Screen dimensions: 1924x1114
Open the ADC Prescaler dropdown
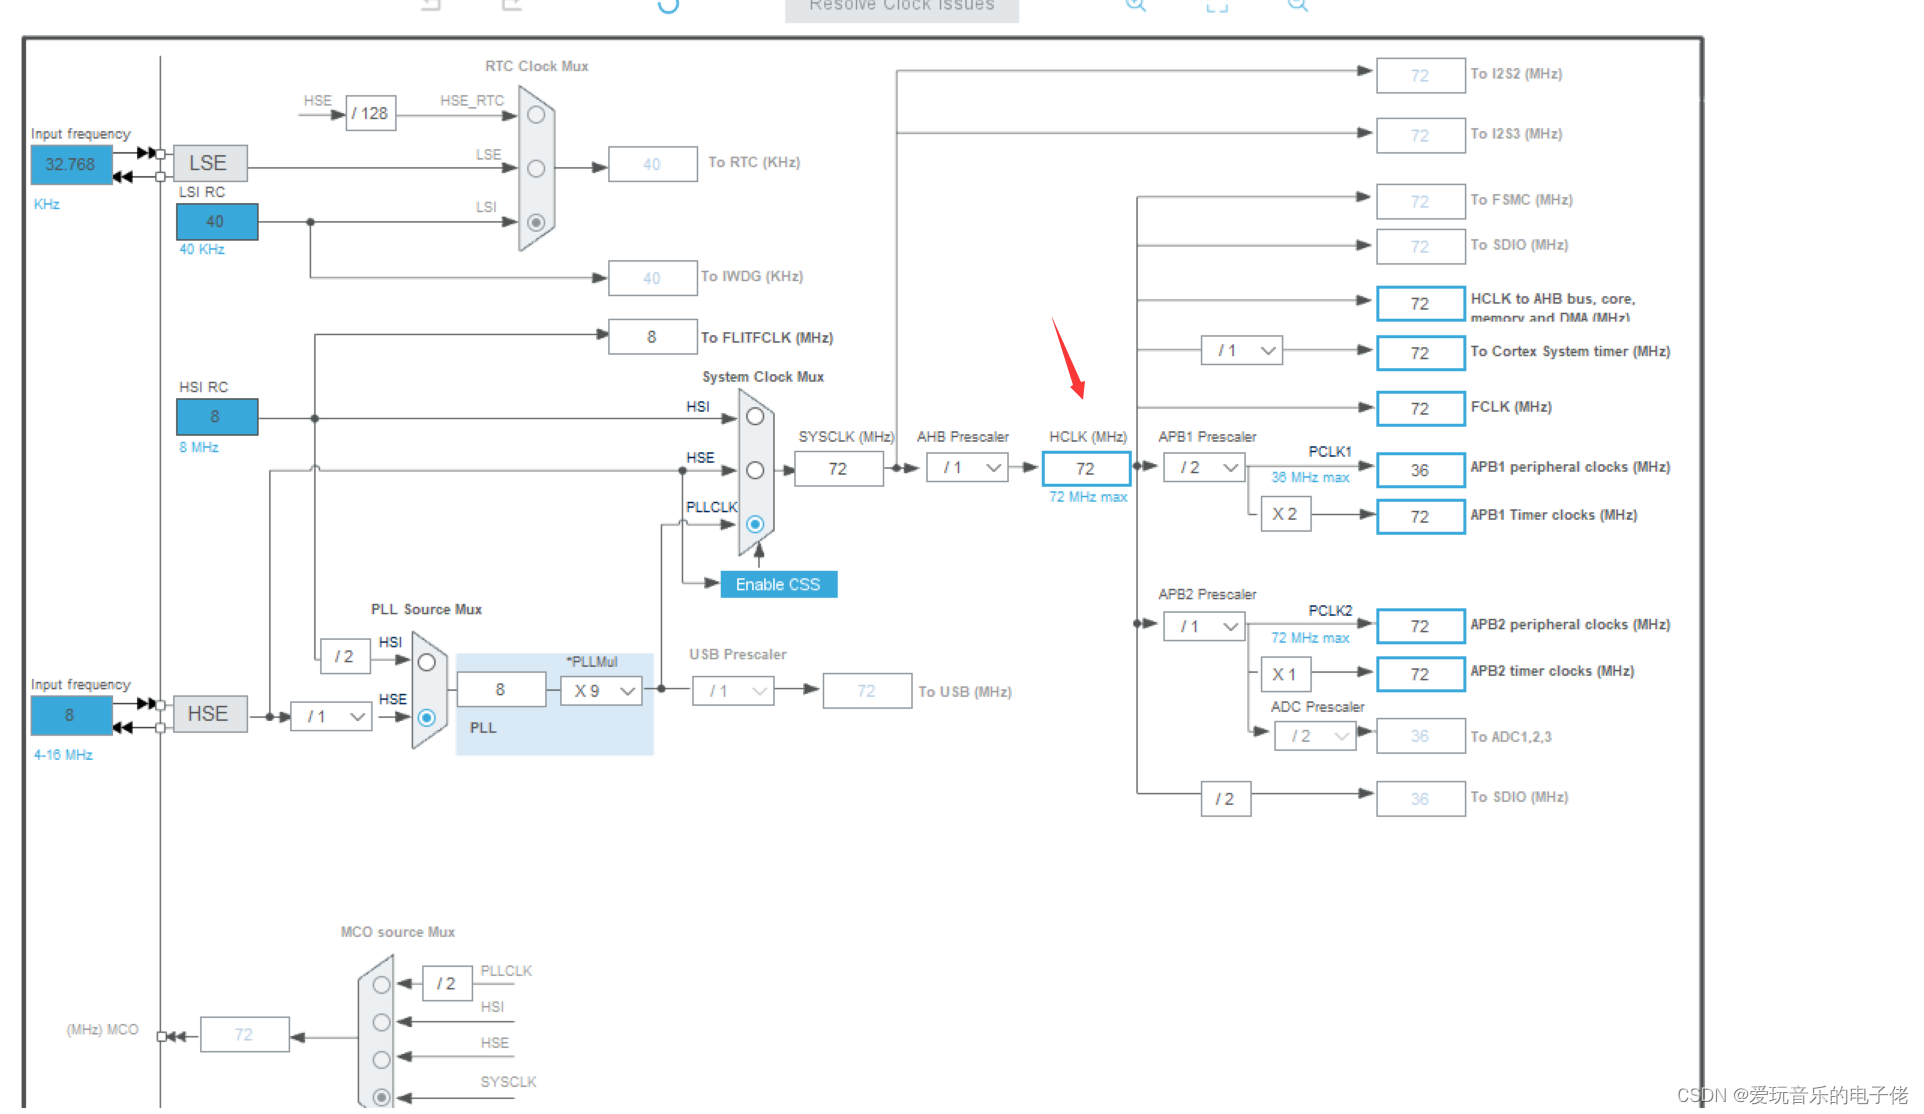[x=1314, y=735]
